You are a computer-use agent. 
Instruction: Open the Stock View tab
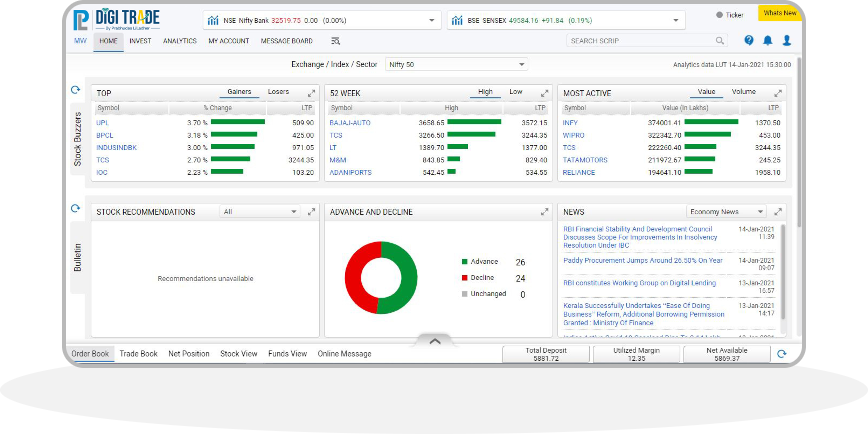click(x=239, y=354)
